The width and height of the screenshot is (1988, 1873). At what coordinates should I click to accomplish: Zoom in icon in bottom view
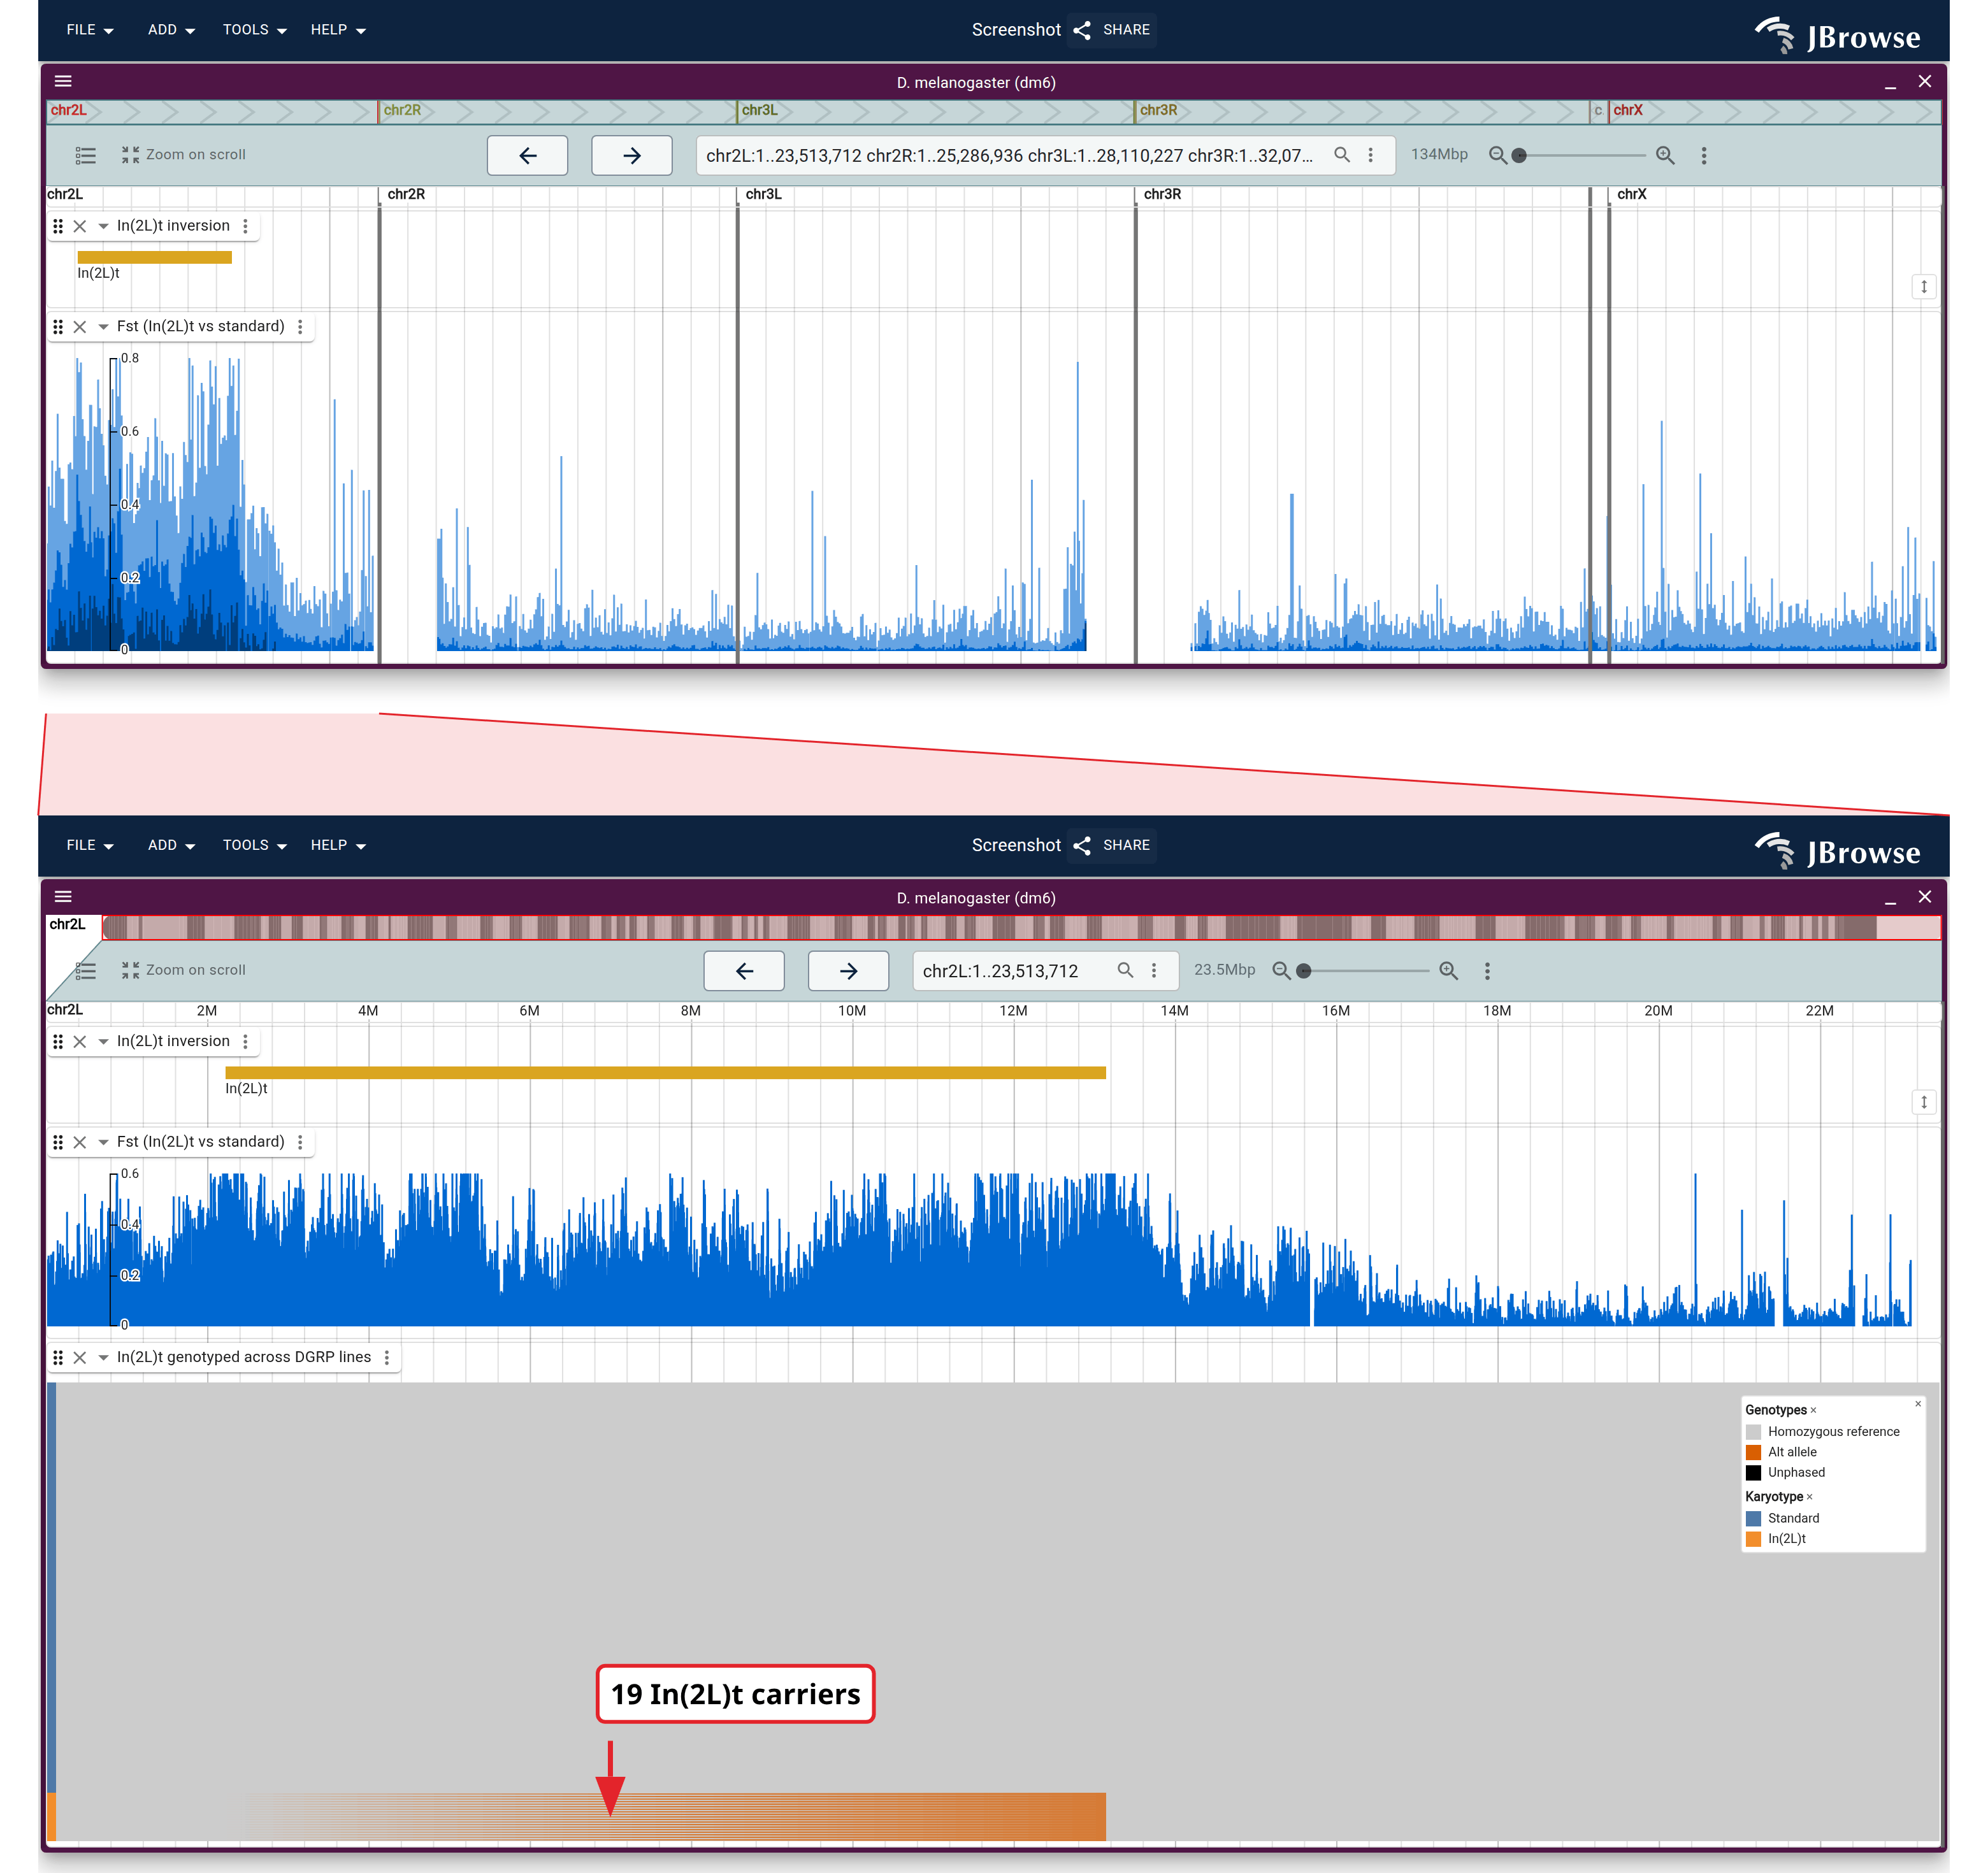[1448, 970]
